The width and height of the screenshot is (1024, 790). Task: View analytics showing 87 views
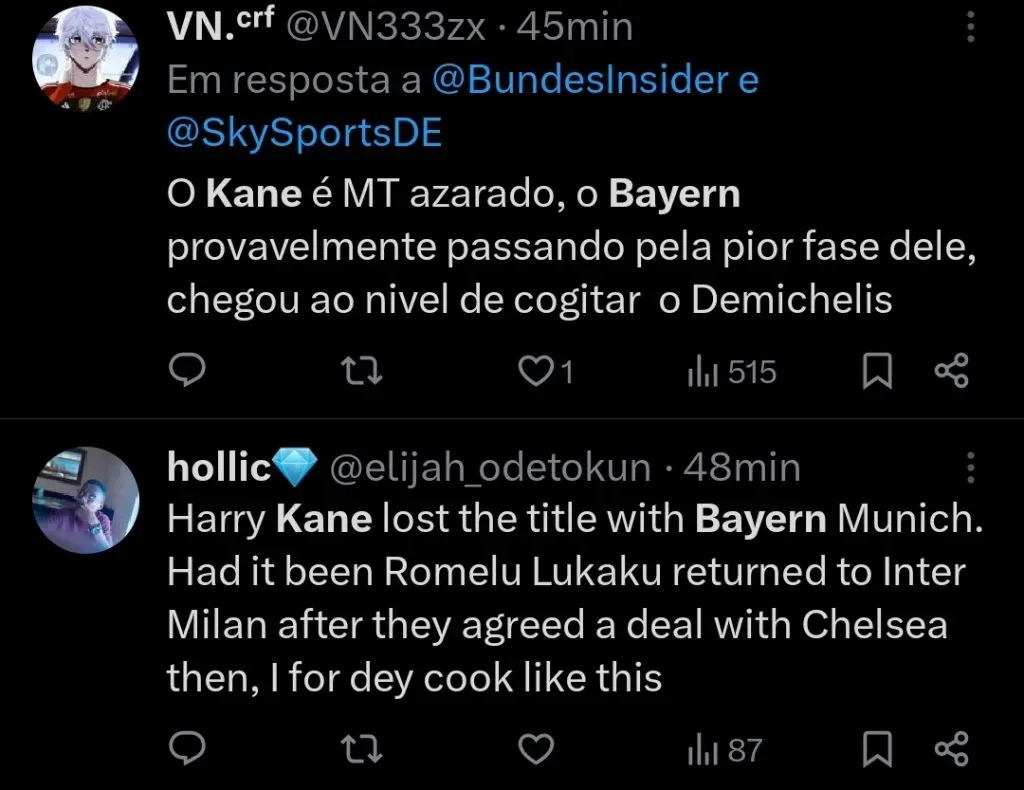click(725, 749)
